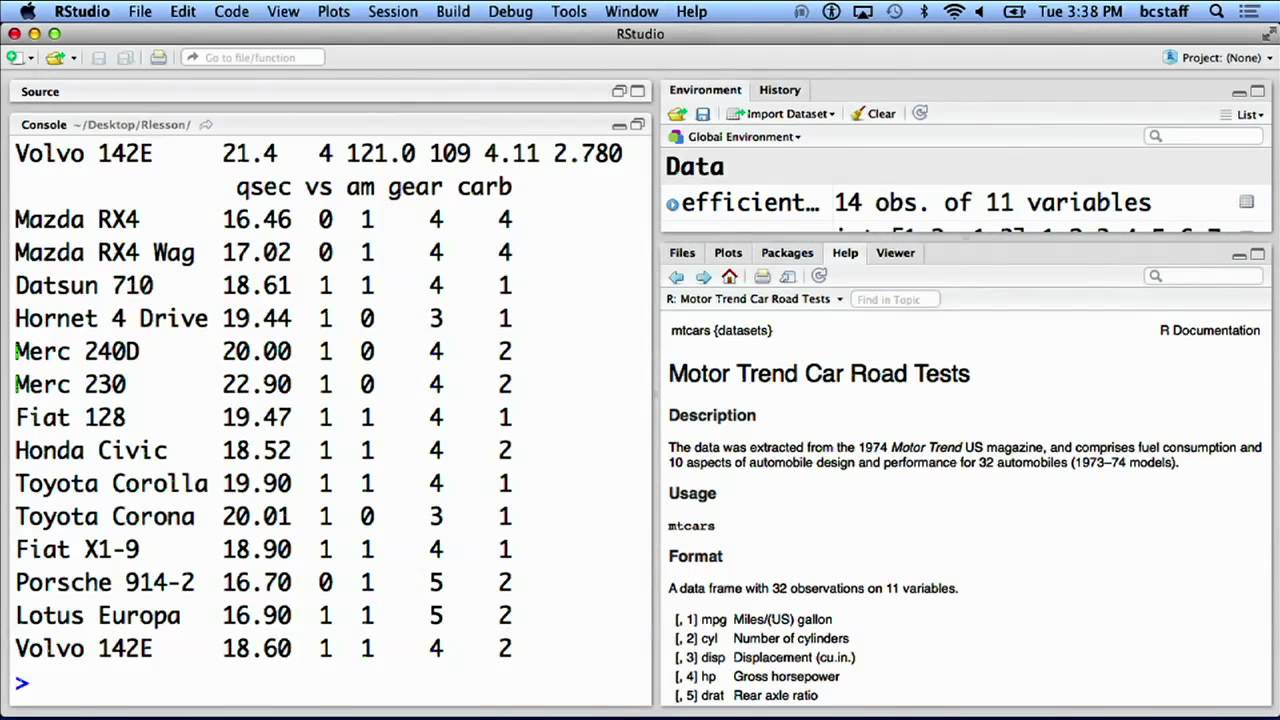
Task: Save workspace with the Environment disk icon
Action: tap(703, 114)
